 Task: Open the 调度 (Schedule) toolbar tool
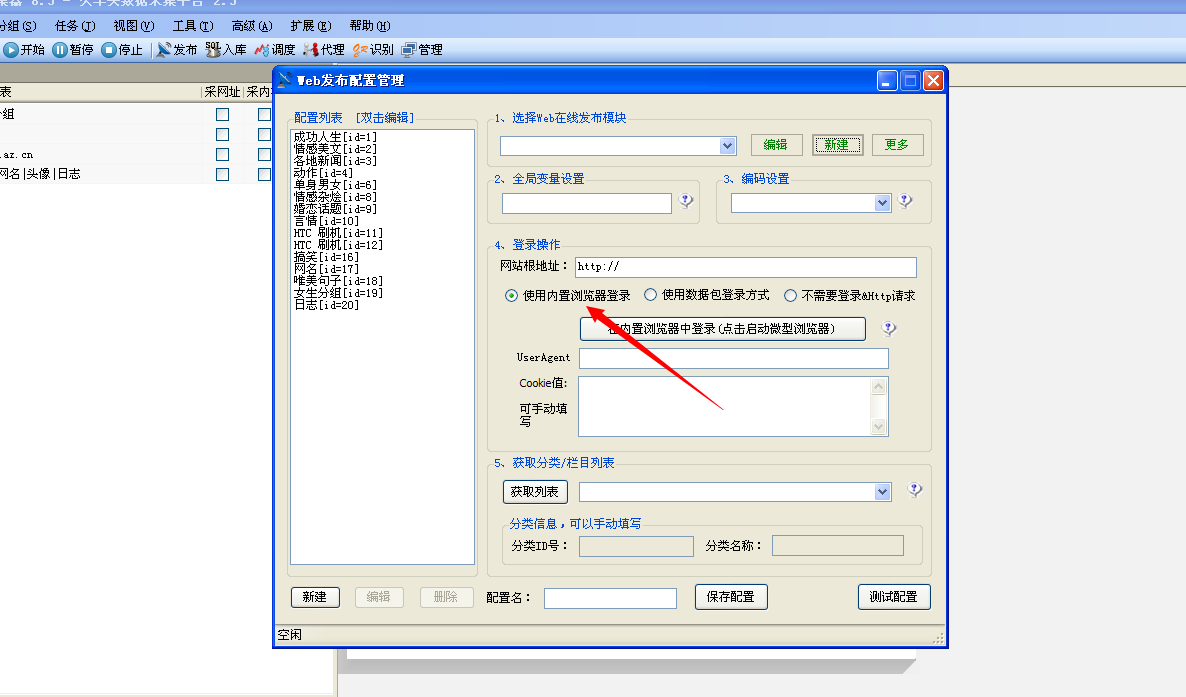tap(262, 49)
